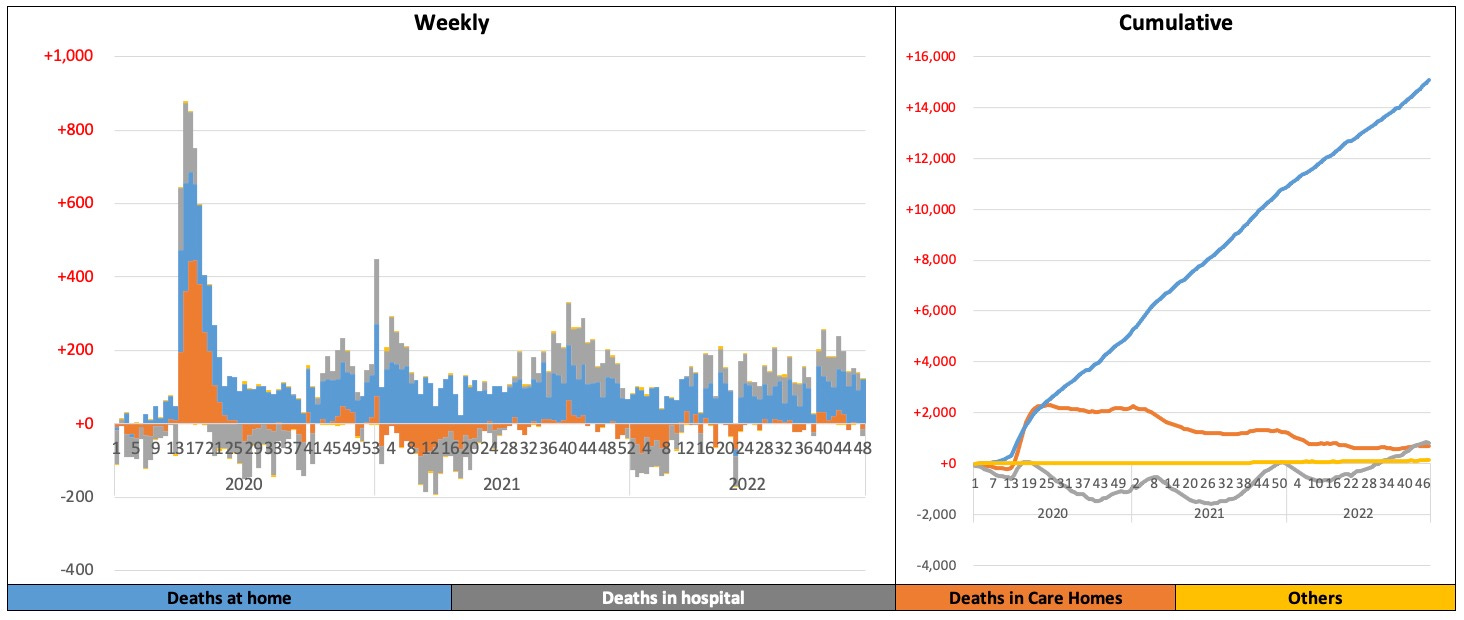The image size is (1464, 620).
Task: Click the "2021" year label under Weekly chart
Action: pyautogui.click(x=502, y=484)
